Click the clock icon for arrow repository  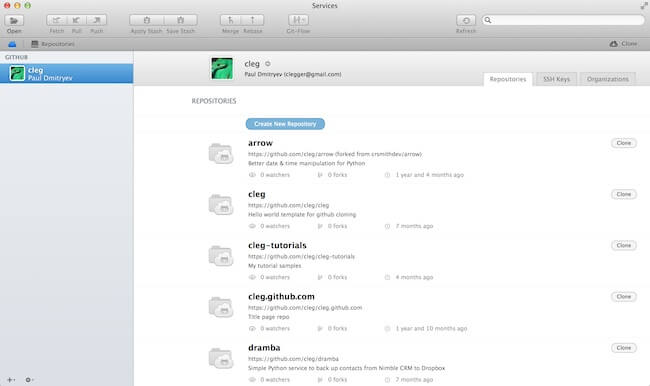point(387,175)
